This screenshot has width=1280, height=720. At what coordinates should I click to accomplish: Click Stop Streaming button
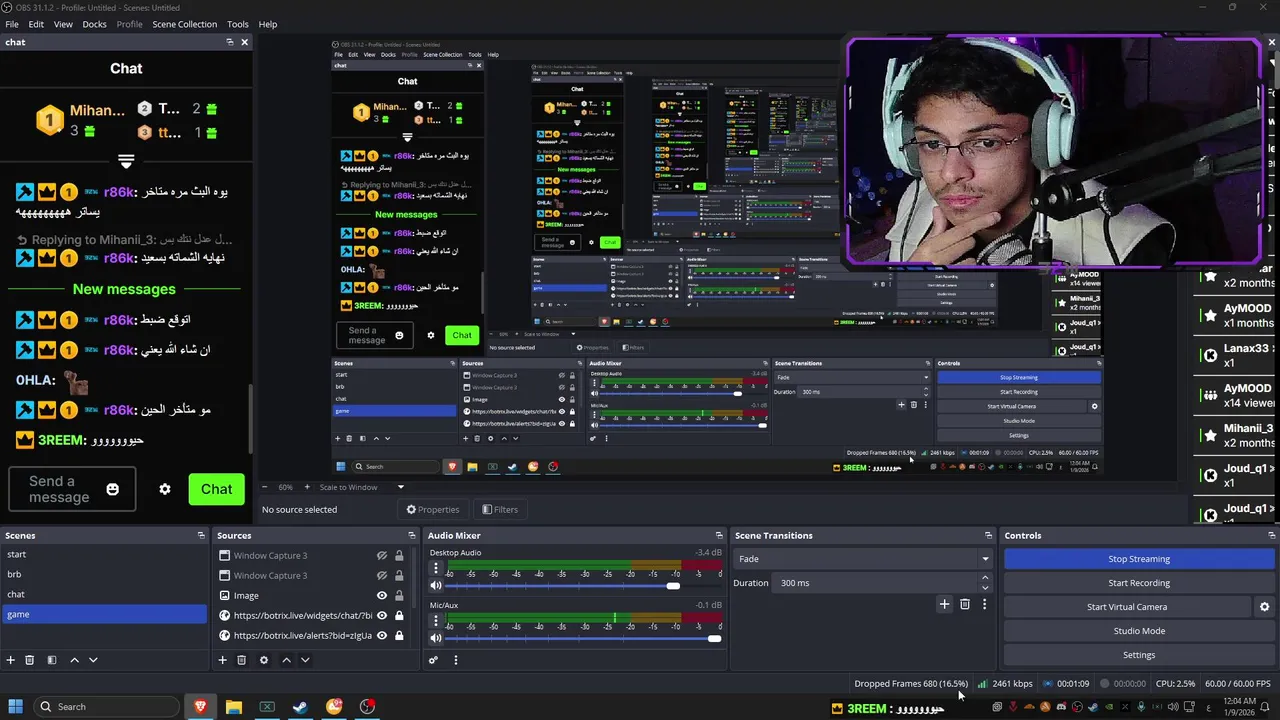1139,559
